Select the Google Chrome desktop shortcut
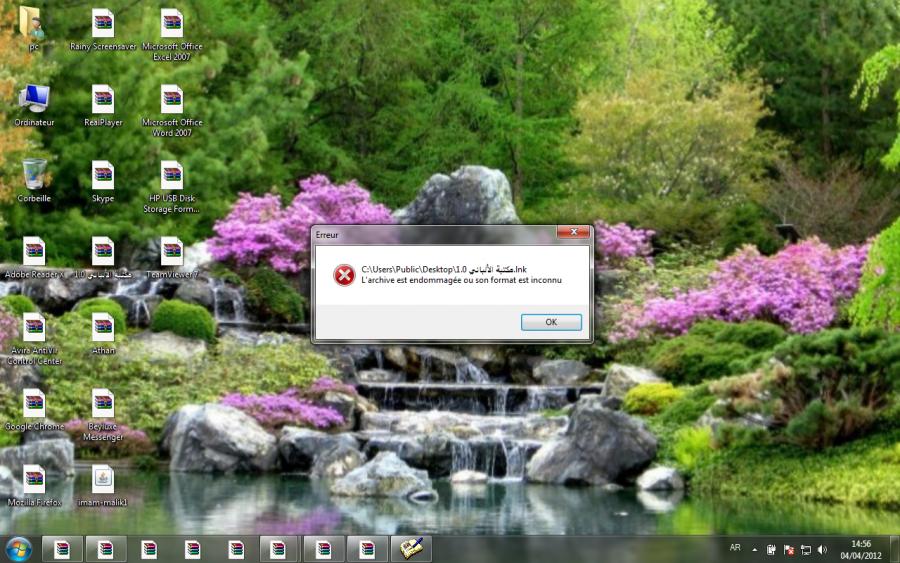 pyautogui.click(x=34, y=404)
